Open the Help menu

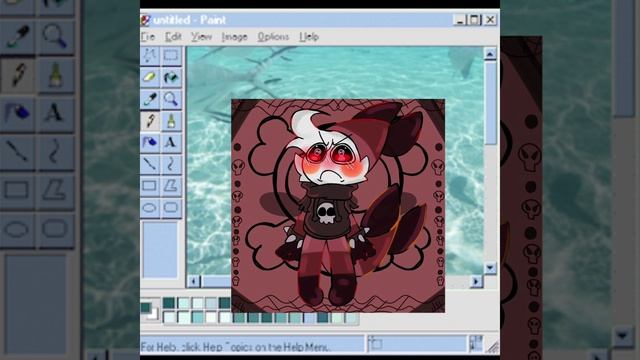[309, 37]
